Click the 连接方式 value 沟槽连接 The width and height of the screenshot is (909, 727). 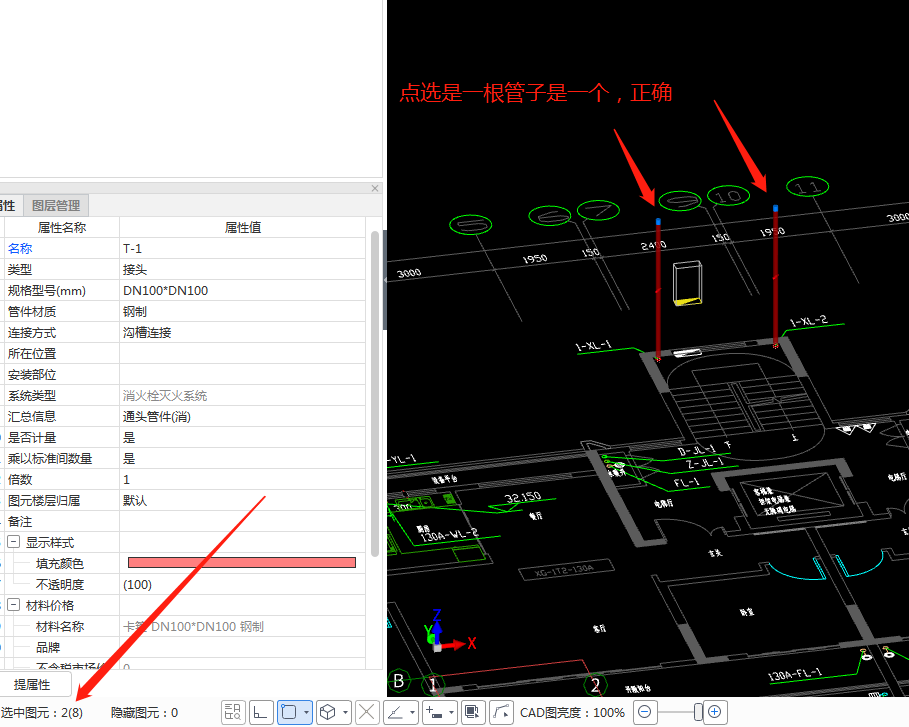[x=242, y=333]
